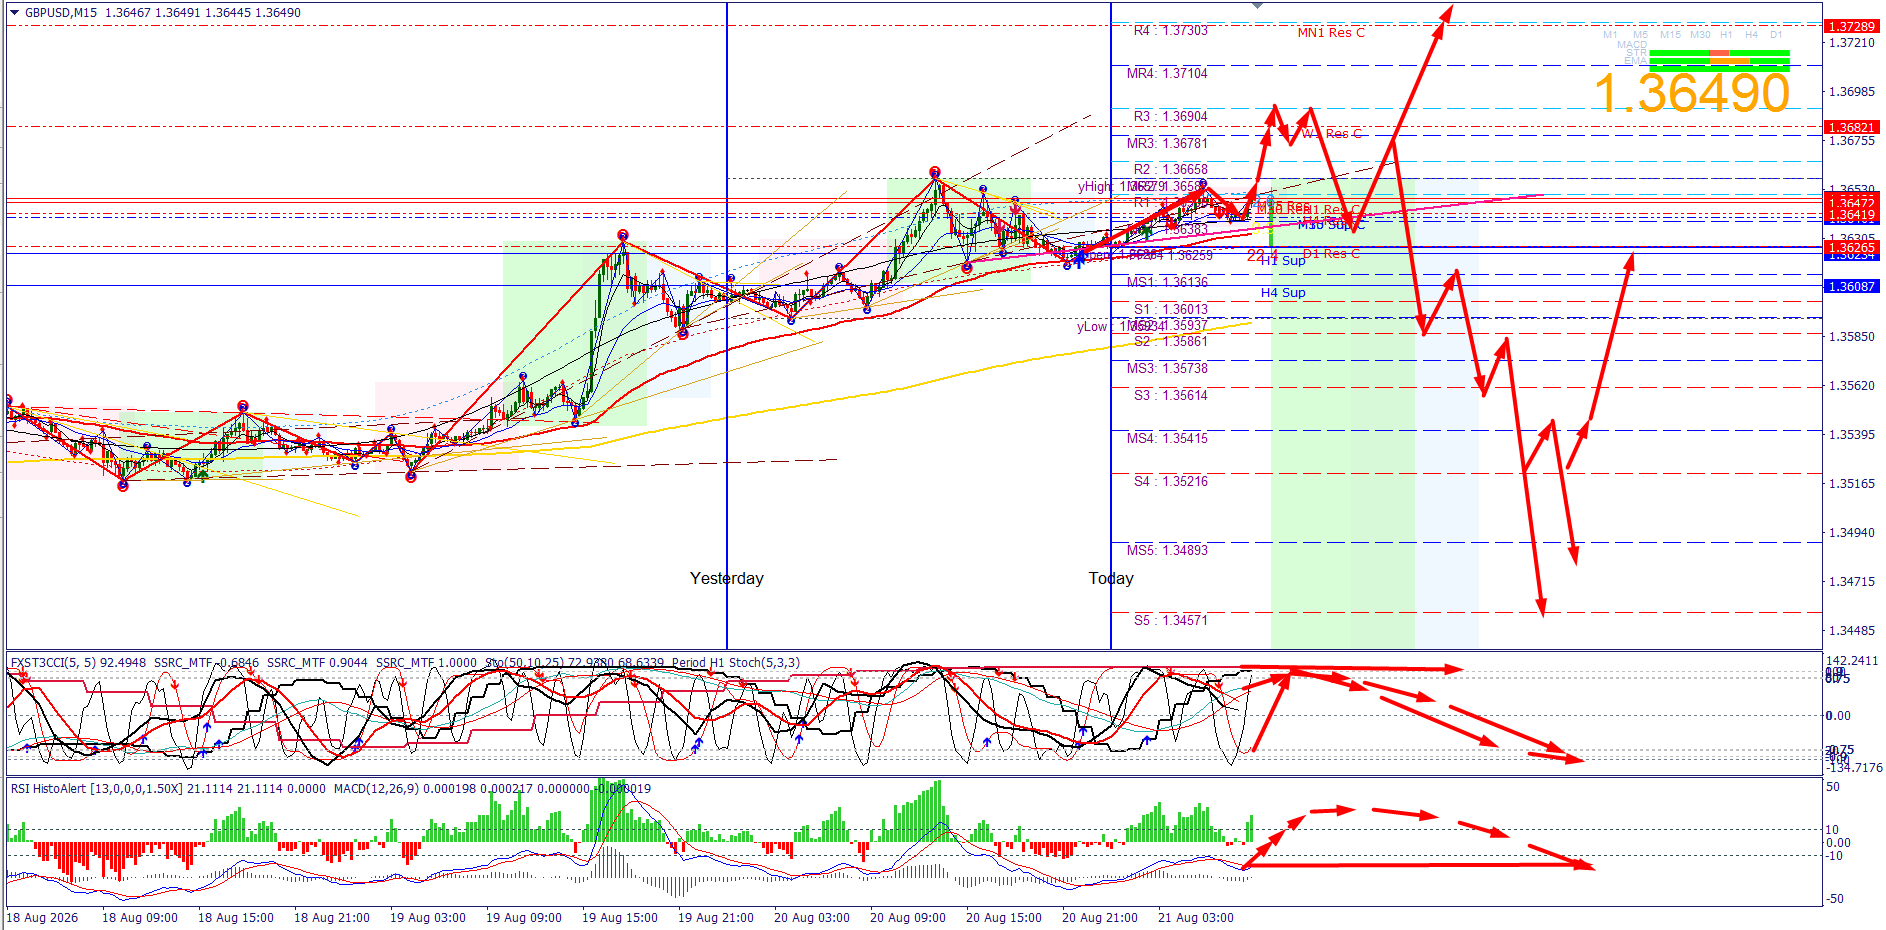Select the S2 : 1.35861 pivot label

click(x=1171, y=341)
